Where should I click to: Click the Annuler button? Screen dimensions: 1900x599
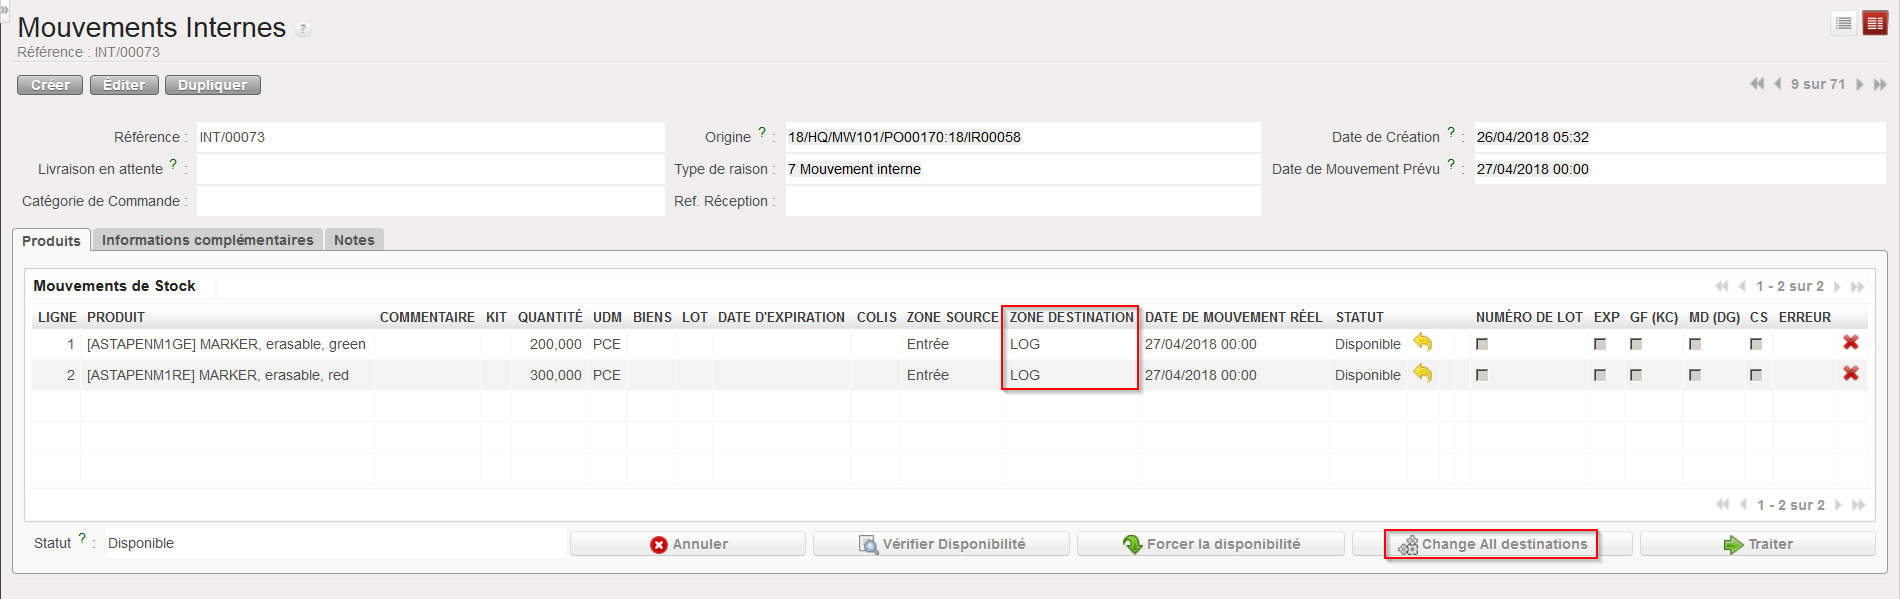688,544
